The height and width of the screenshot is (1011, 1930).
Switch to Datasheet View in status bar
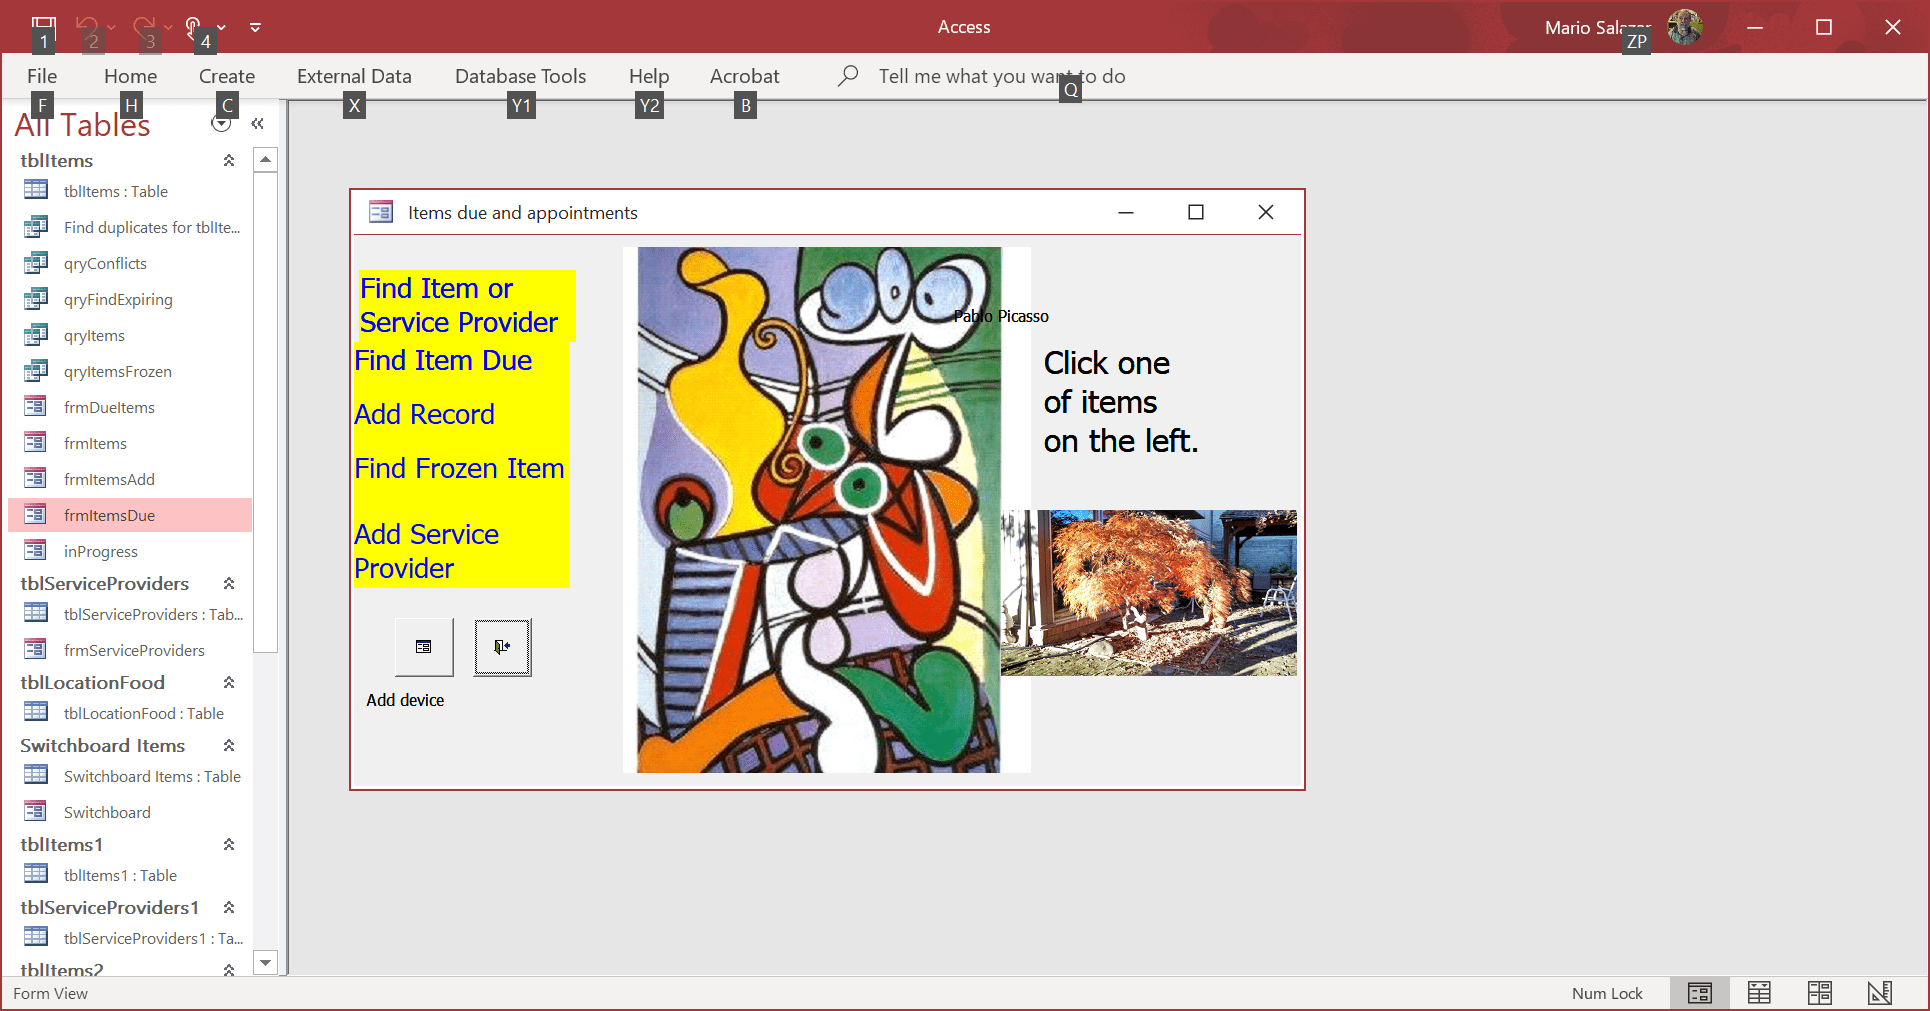pyautogui.click(x=1759, y=993)
